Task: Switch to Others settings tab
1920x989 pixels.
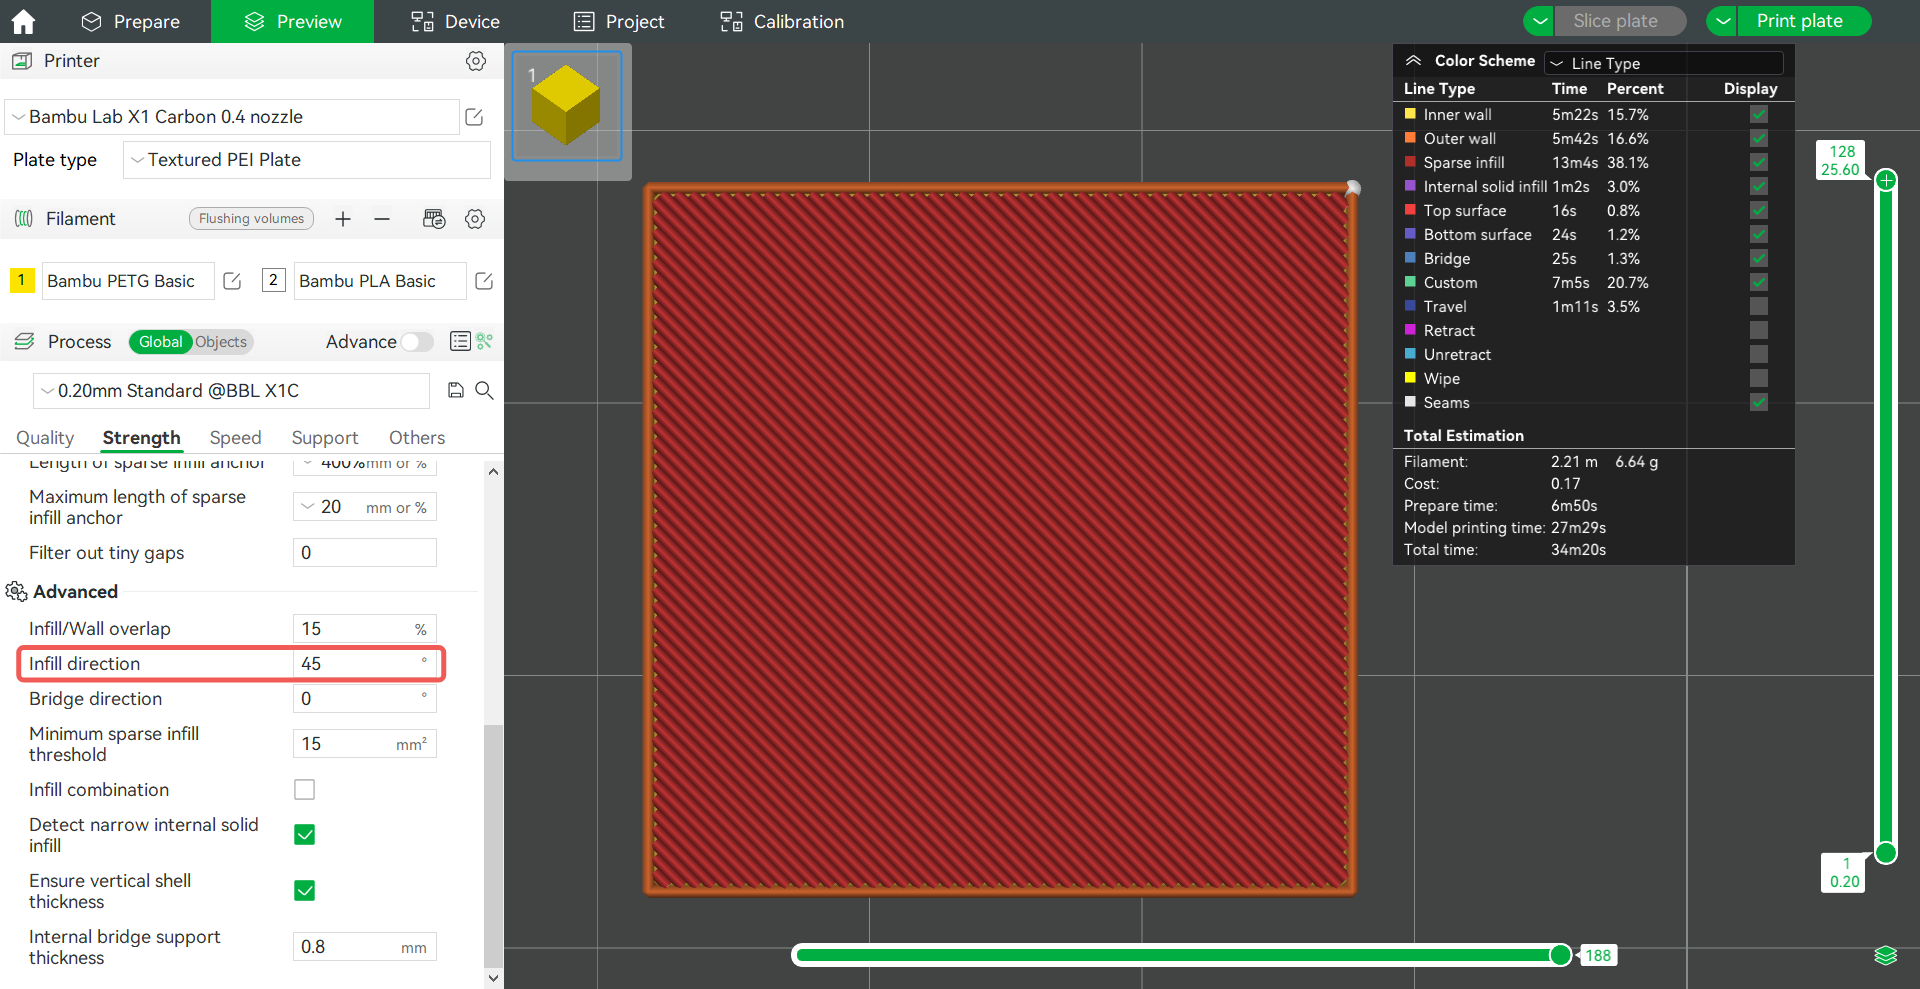Action: pos(417,438)
